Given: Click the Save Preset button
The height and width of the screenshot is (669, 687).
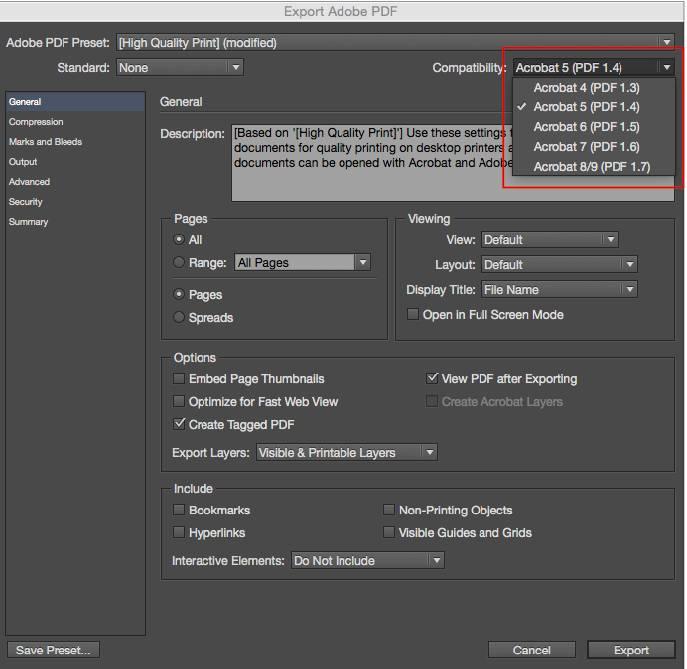Looking at the screenshot, I should pos(53,650).
